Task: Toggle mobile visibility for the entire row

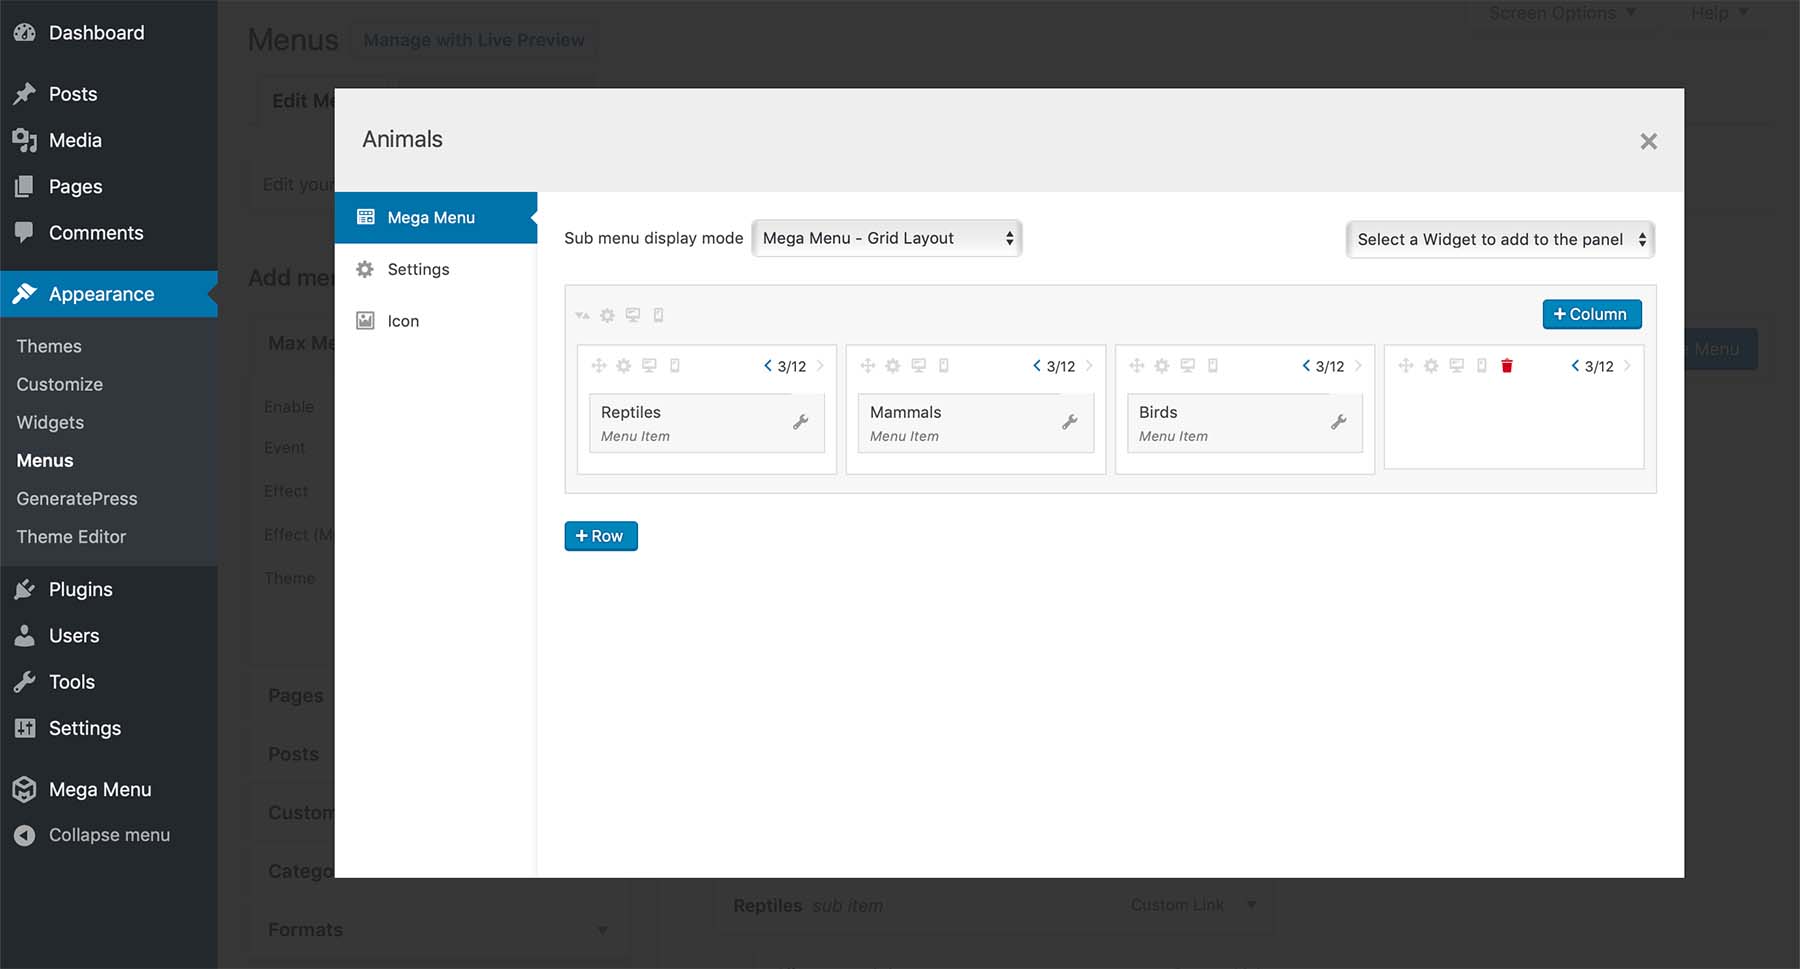Action: tap(658, 315)
